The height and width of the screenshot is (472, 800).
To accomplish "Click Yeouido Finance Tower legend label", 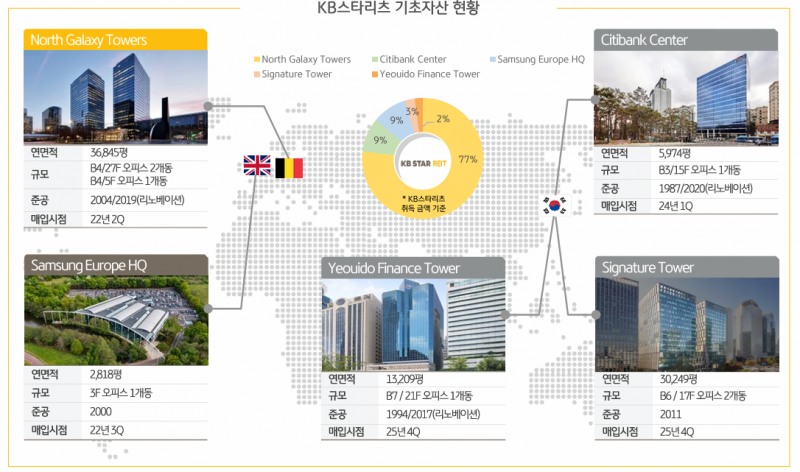I will (430, 74).
